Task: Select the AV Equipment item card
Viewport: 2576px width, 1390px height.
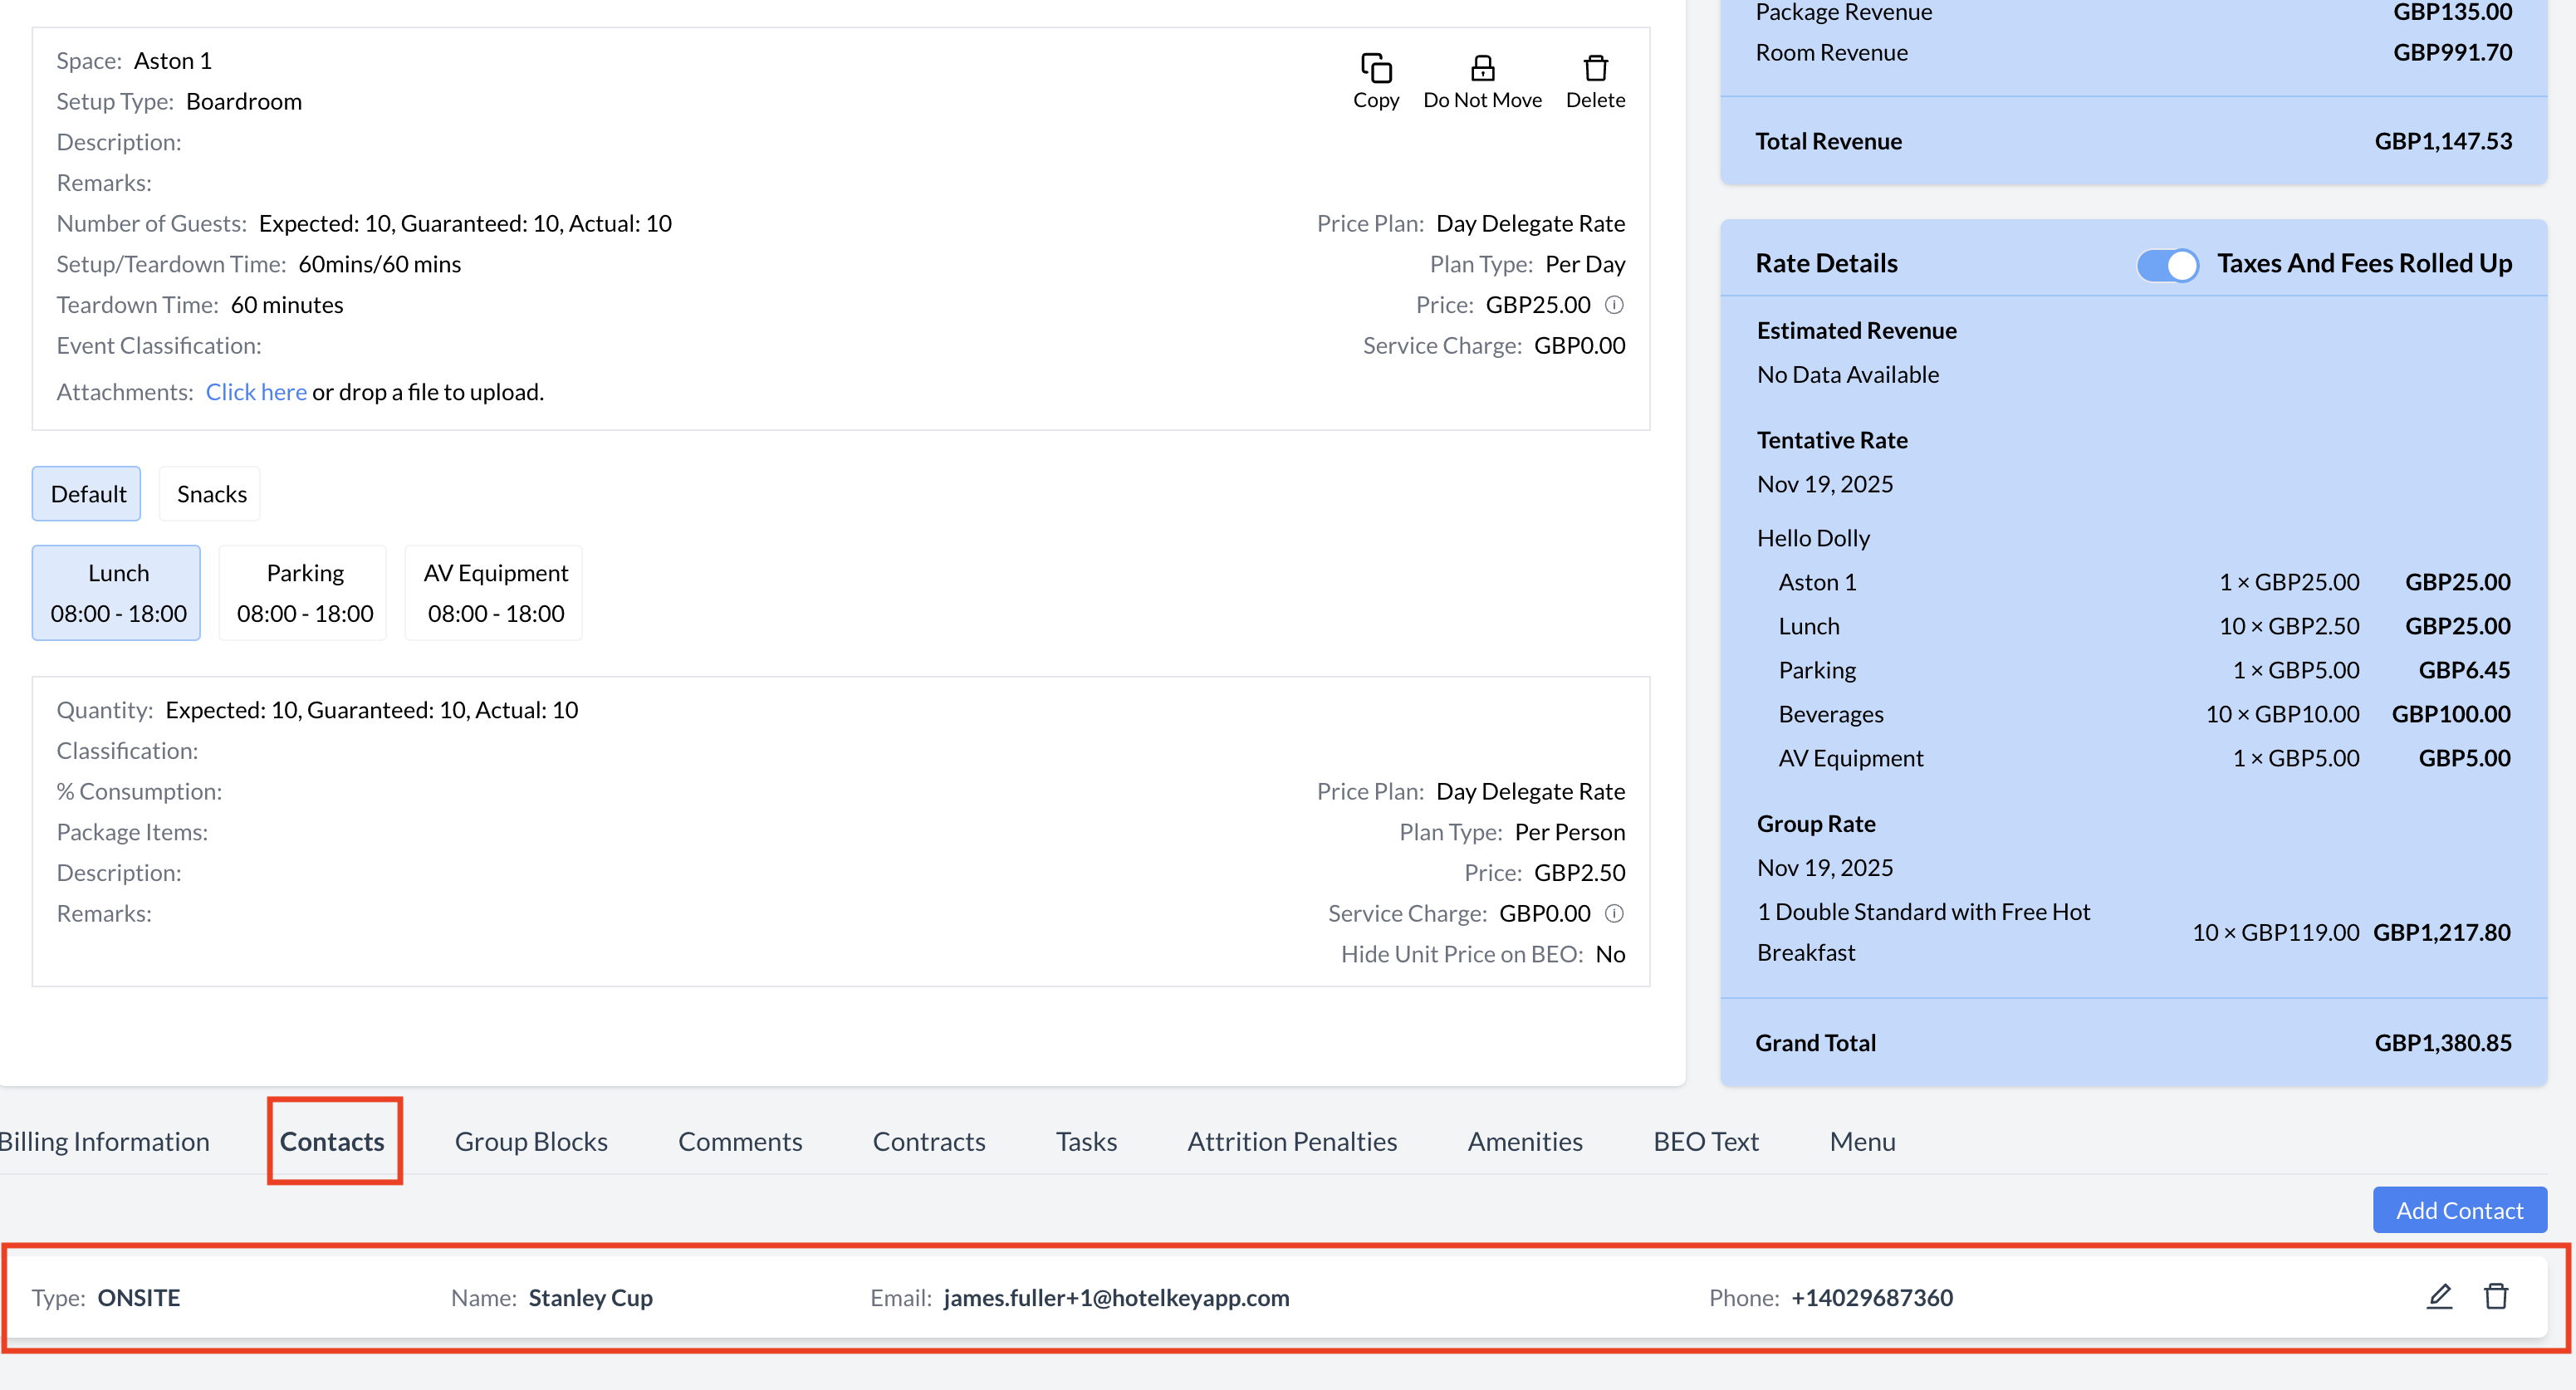Action: [495, 593]
